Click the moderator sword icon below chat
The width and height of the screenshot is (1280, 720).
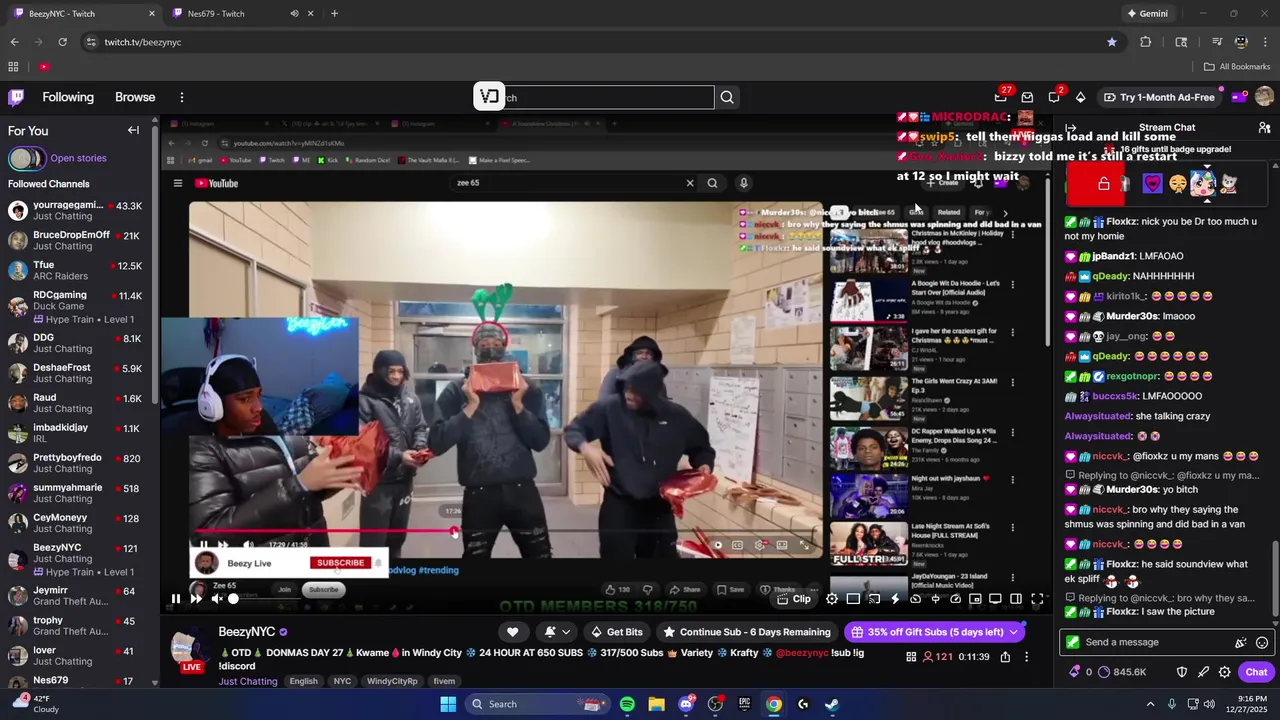pos(1203,672)
